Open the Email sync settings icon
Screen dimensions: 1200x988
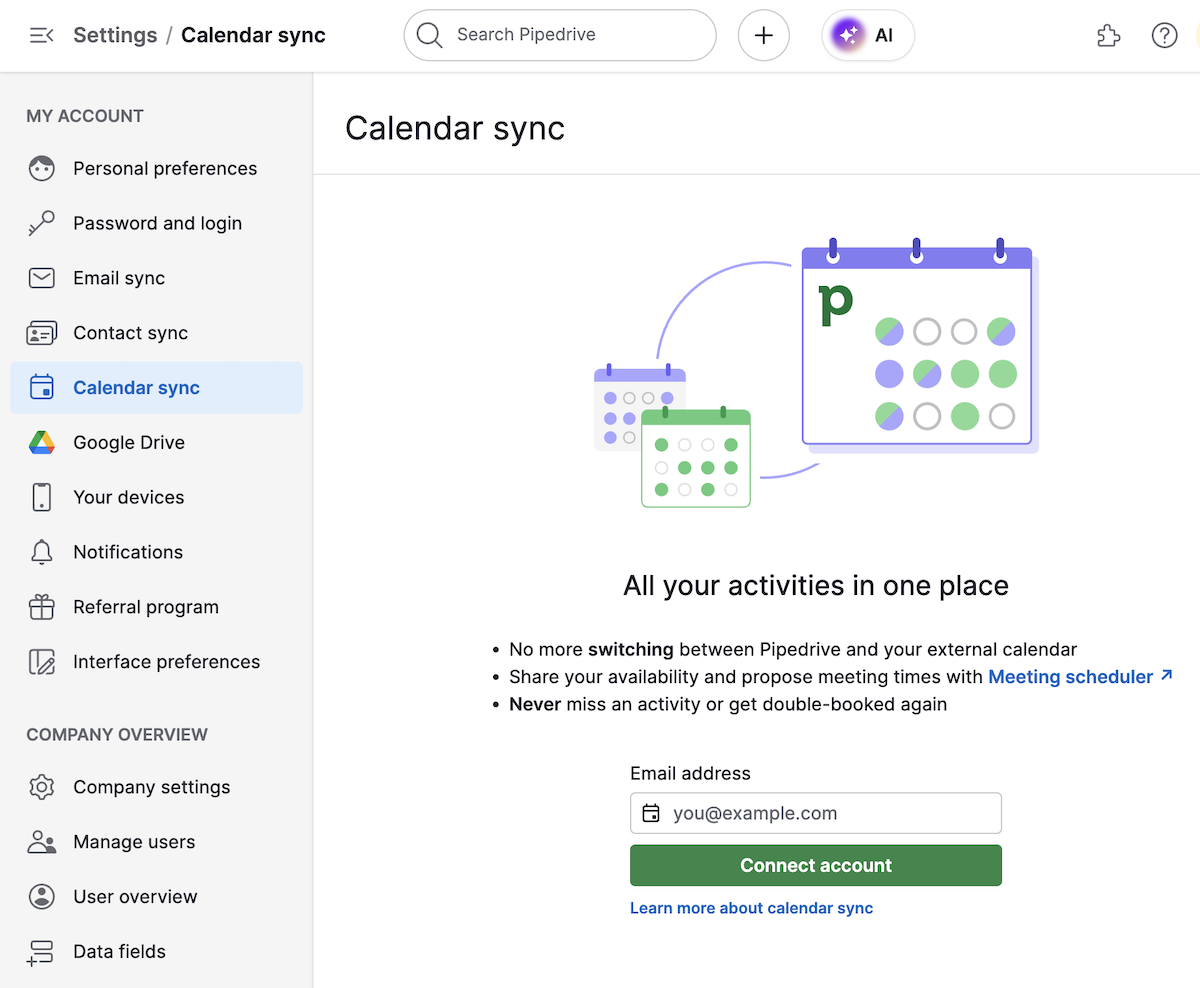[x=42, y=278]
